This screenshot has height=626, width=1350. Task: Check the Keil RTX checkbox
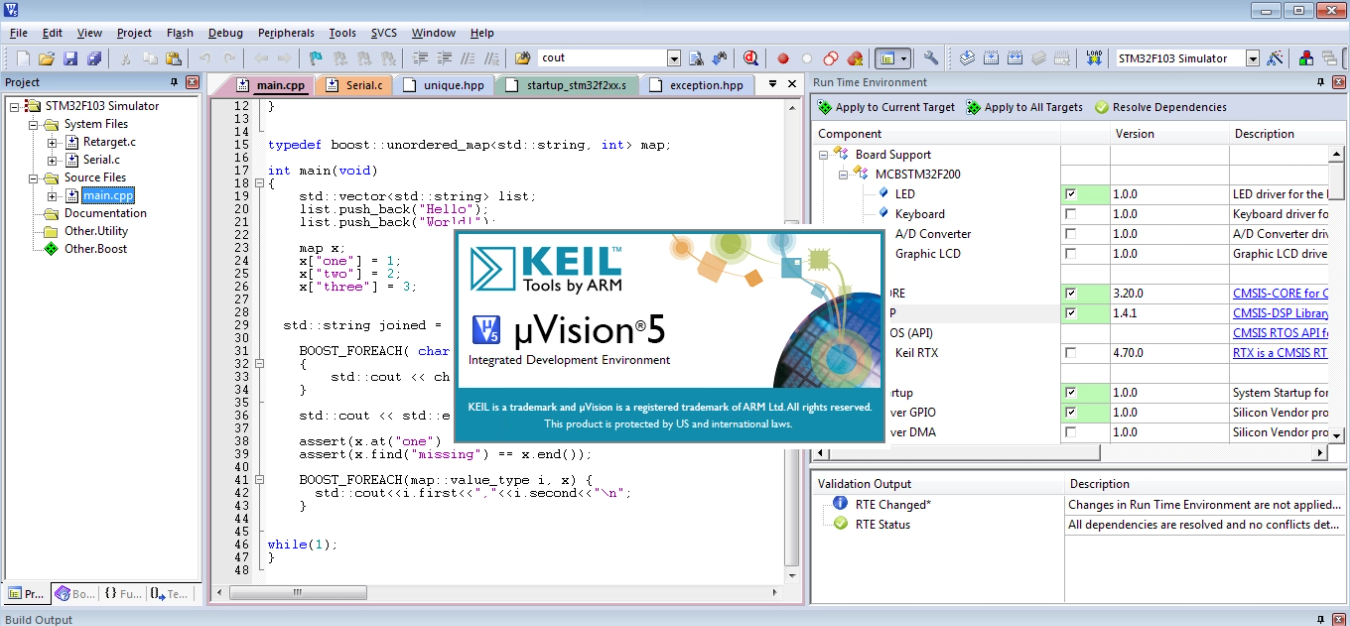(1071, 353)
